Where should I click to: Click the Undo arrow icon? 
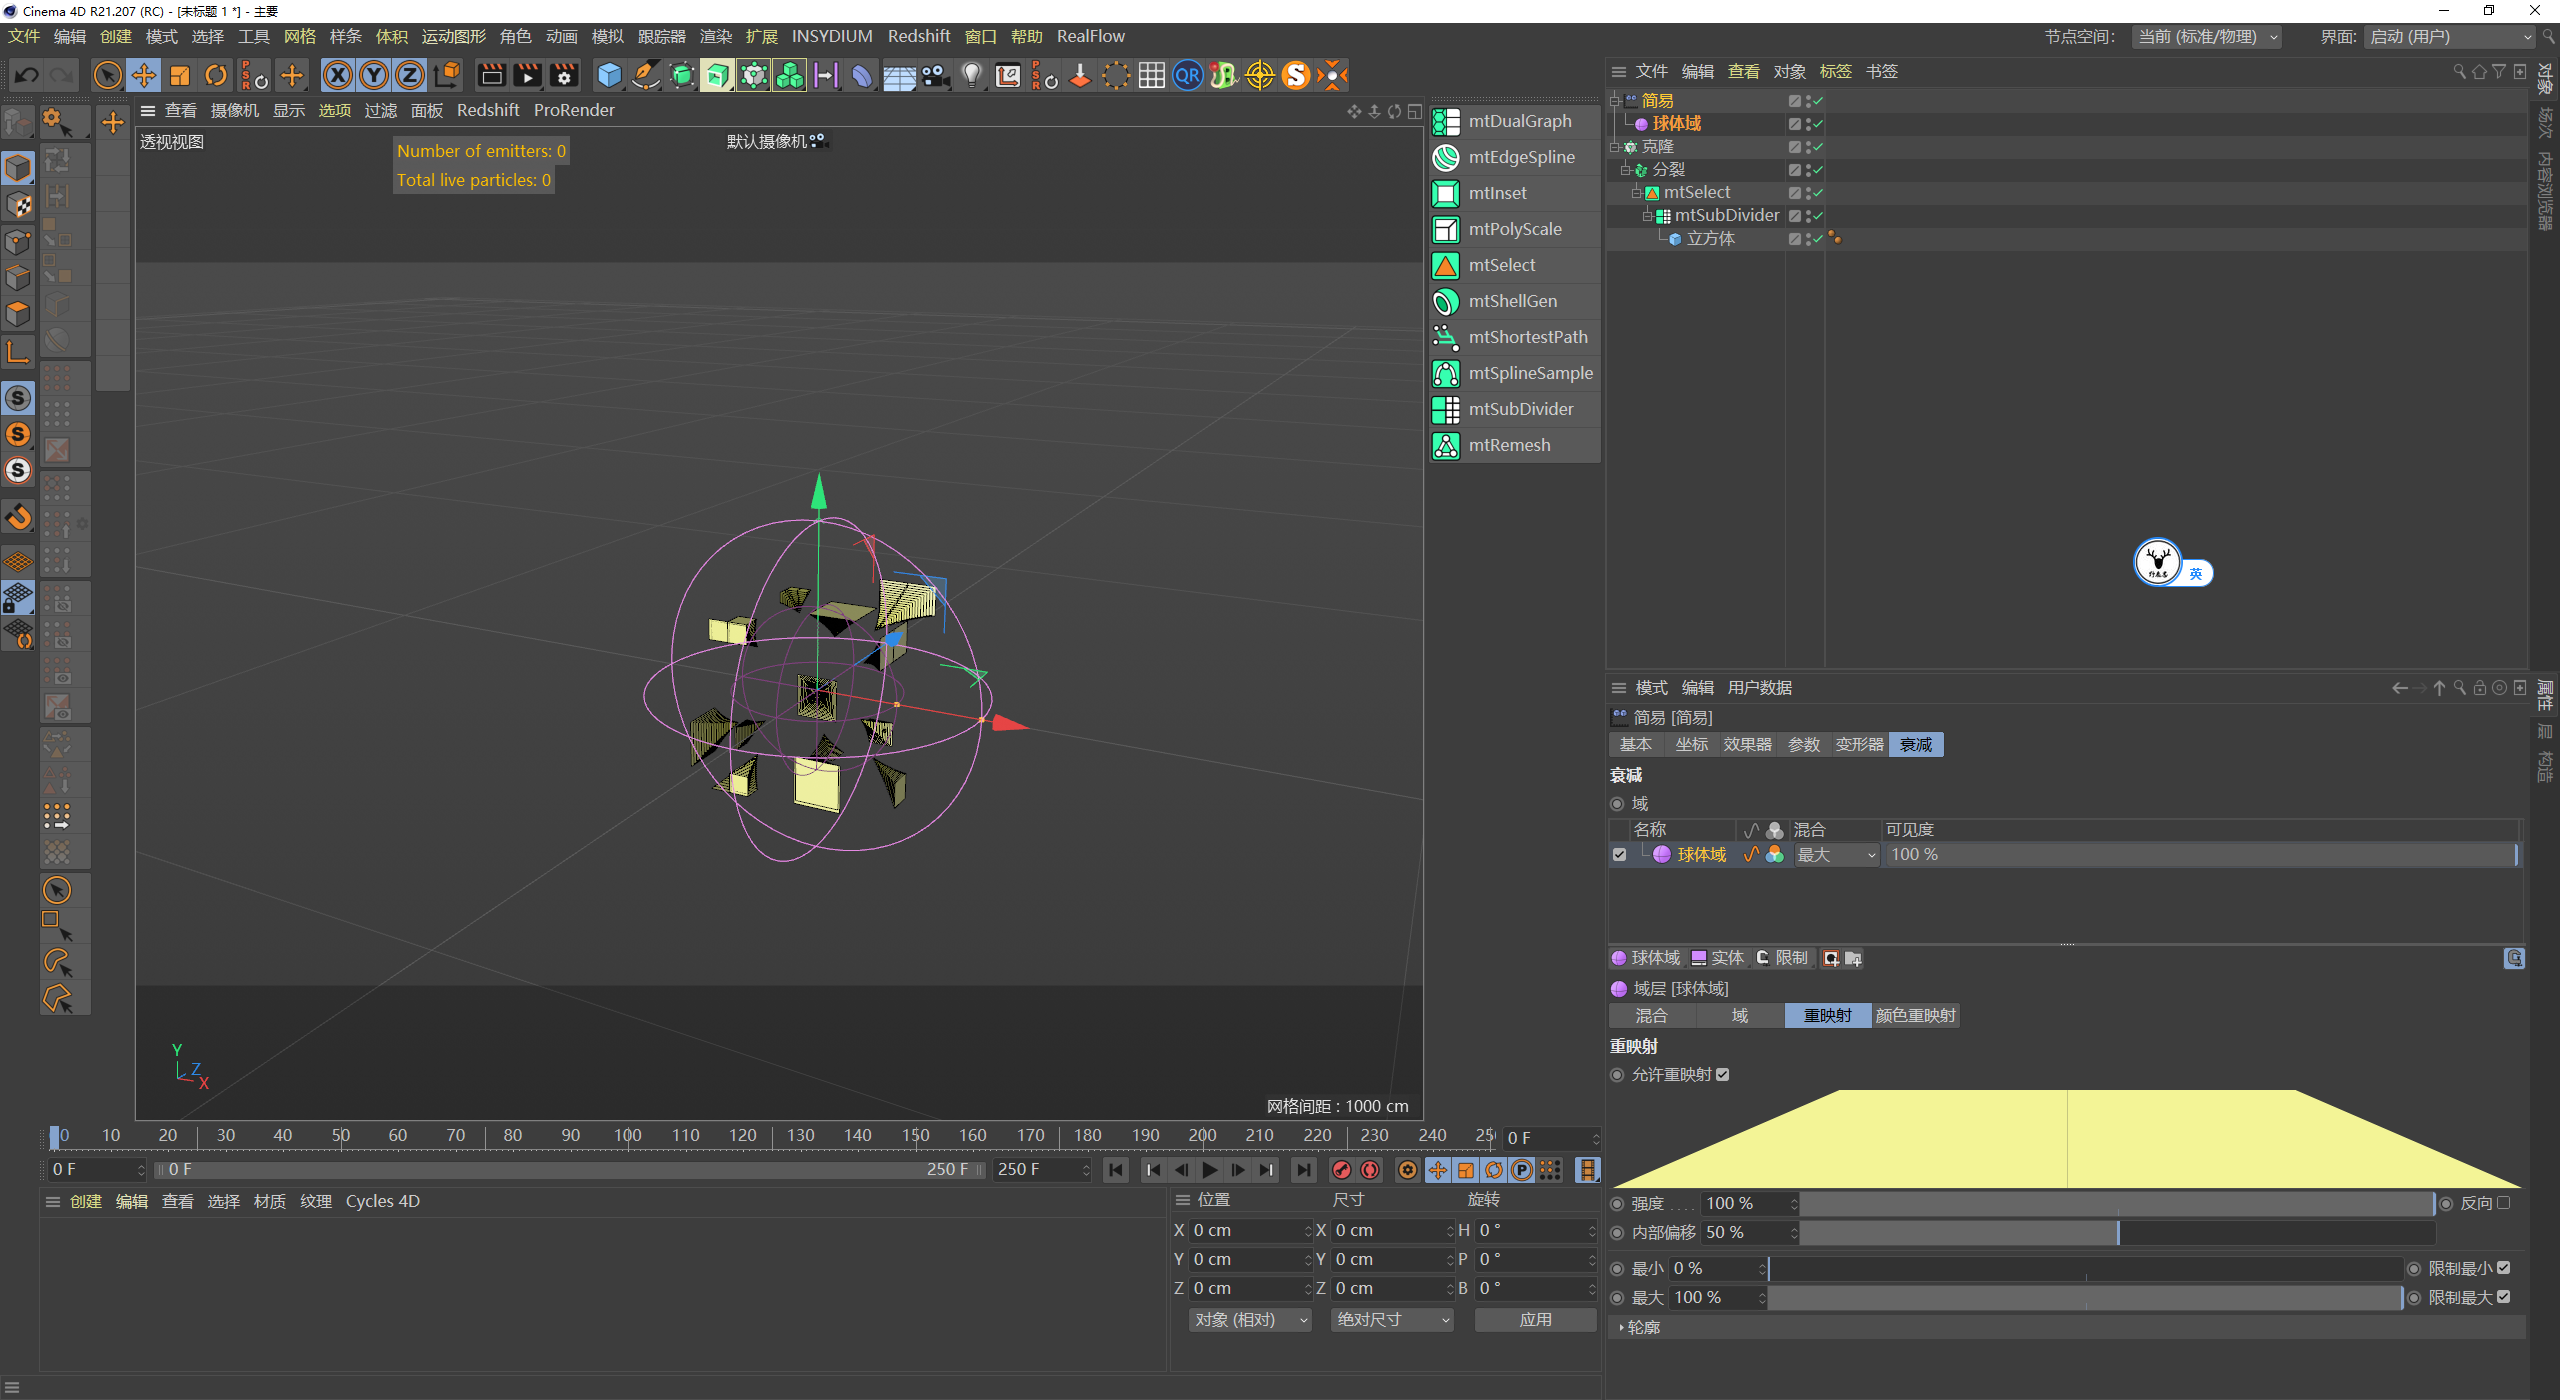click(x=27, y=76)
